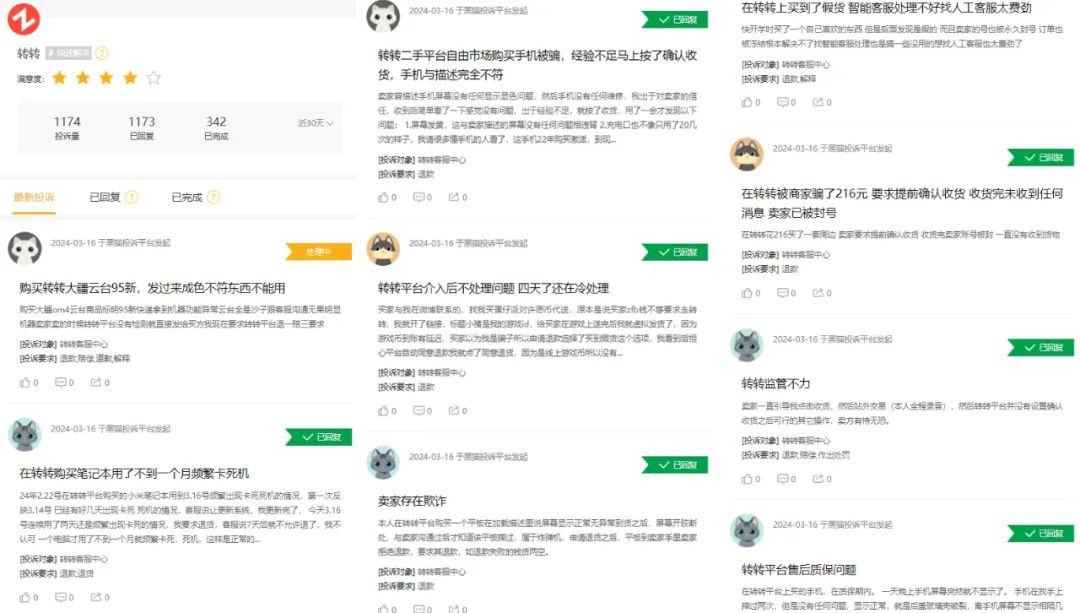Open comments on 笔记本频繁卡死机 complaint

tap(64, 597)
